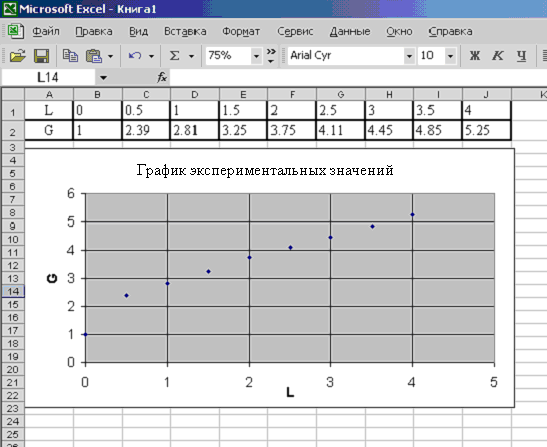This screenshot has height=447, width=547.
Task: Select column A header
Action: pos(49,94)
